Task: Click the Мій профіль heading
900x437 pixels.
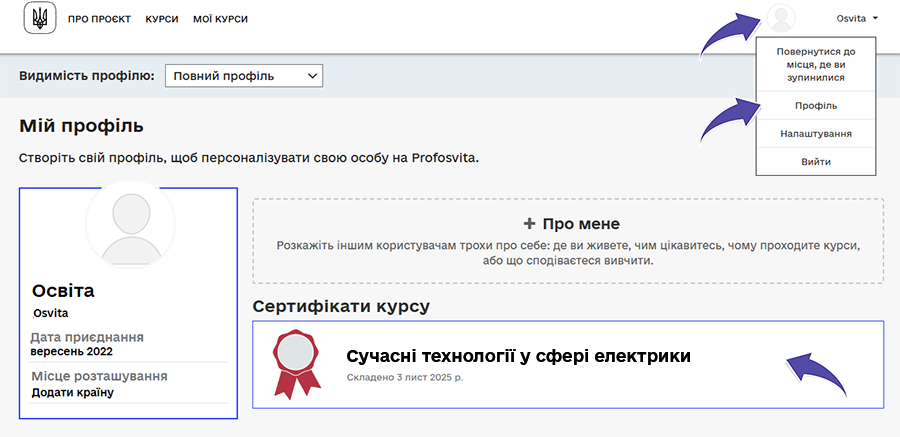Action: point(81,126)
